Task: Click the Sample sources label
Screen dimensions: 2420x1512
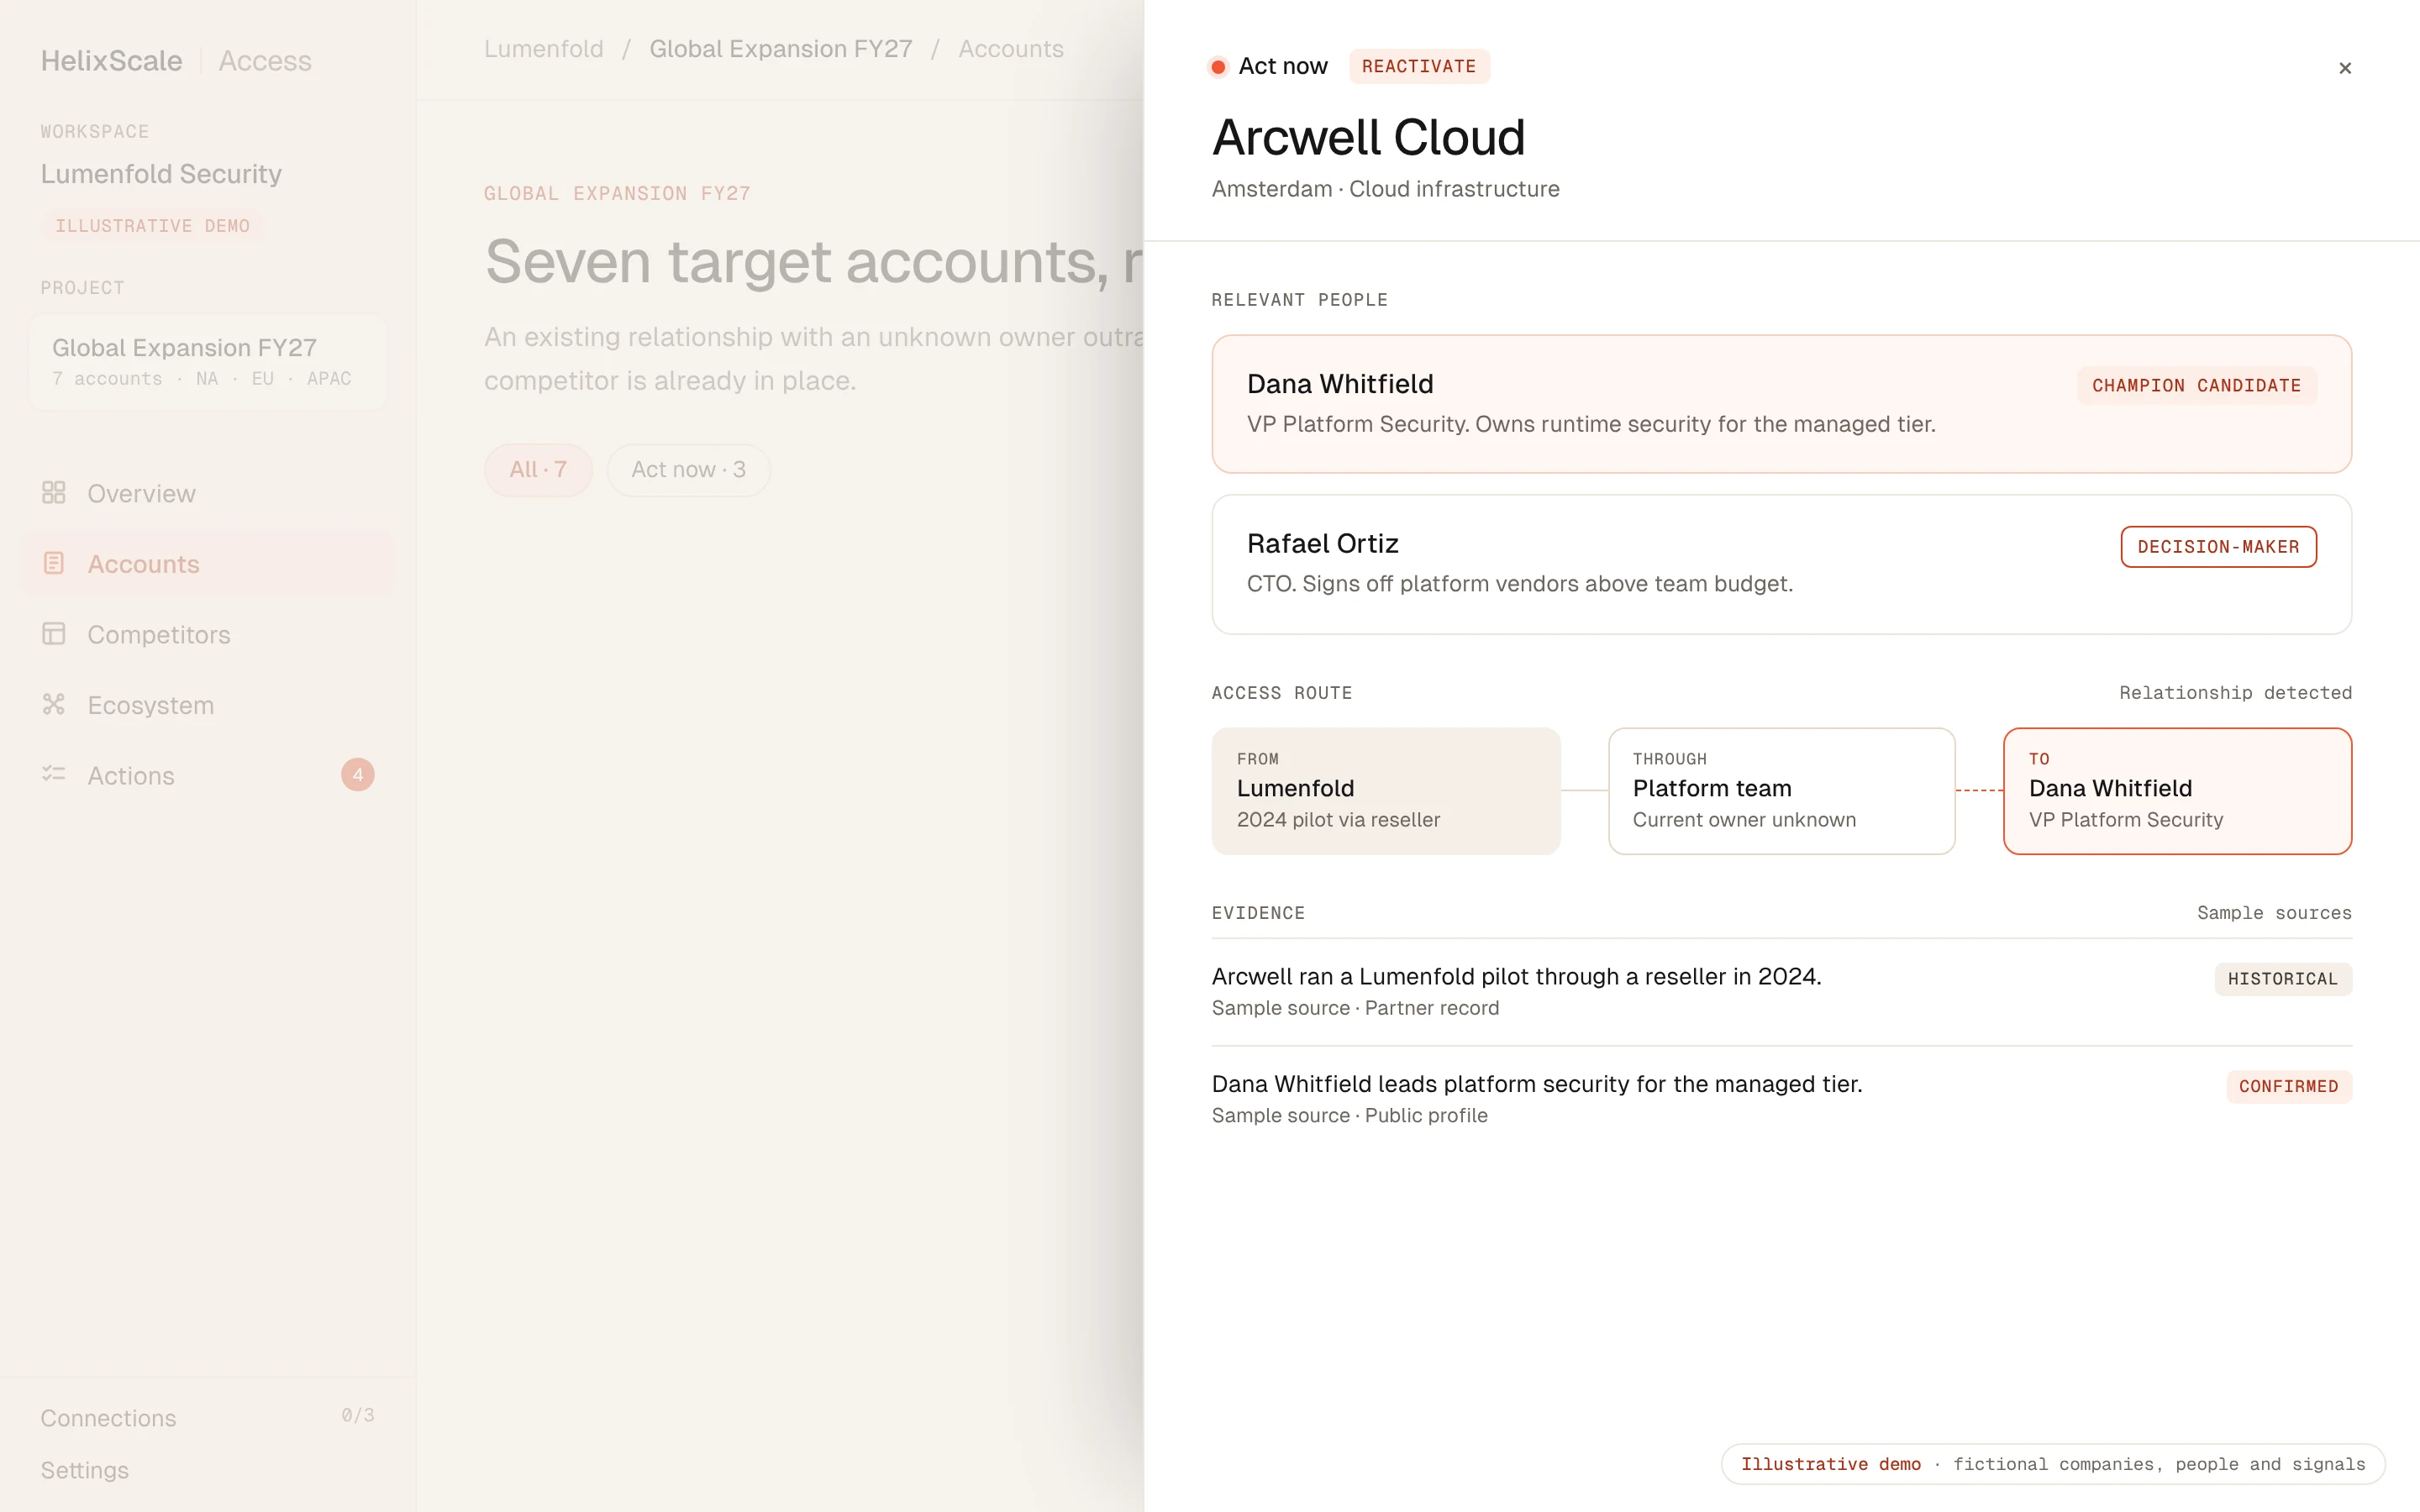Action: point(2274,913)
